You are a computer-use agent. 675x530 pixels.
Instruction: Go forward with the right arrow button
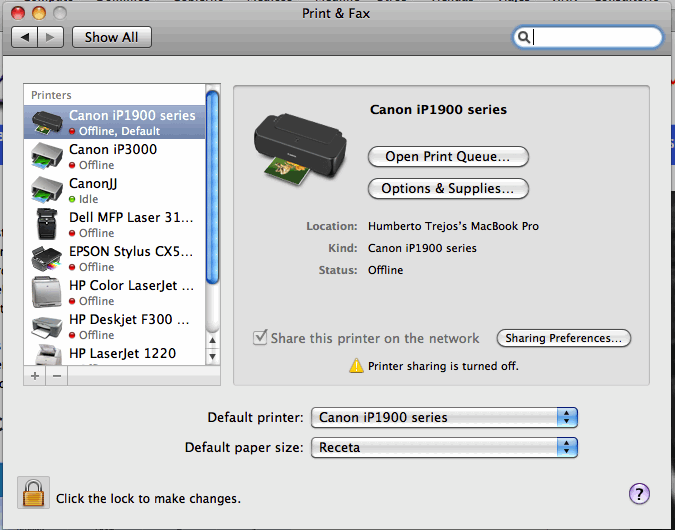51,37
